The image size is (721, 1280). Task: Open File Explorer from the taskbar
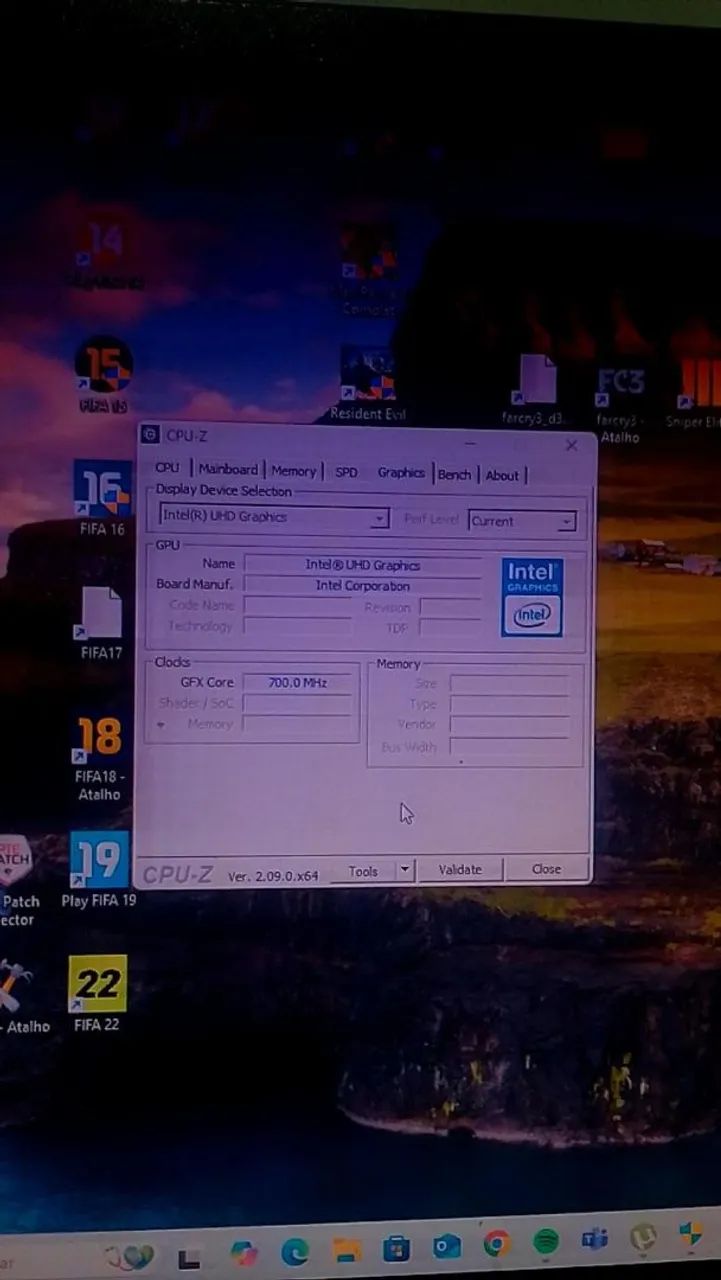(x=346, y=1249)
